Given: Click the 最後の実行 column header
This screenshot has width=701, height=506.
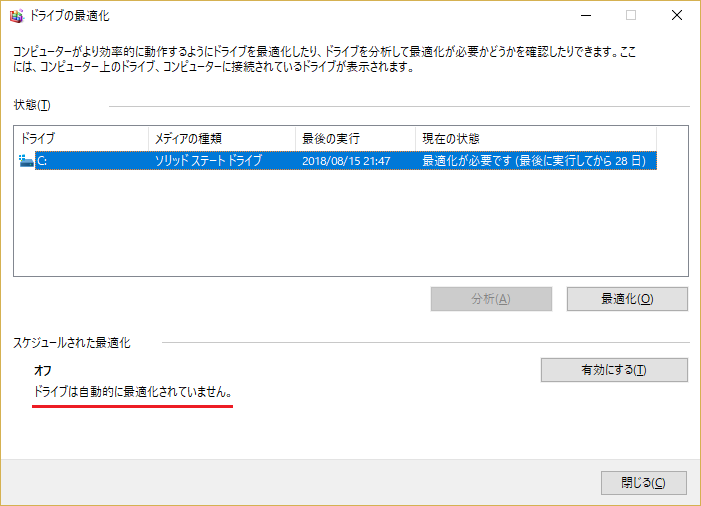Looking at the screenshot, I should pyautogui.click(x=355, y=138).
